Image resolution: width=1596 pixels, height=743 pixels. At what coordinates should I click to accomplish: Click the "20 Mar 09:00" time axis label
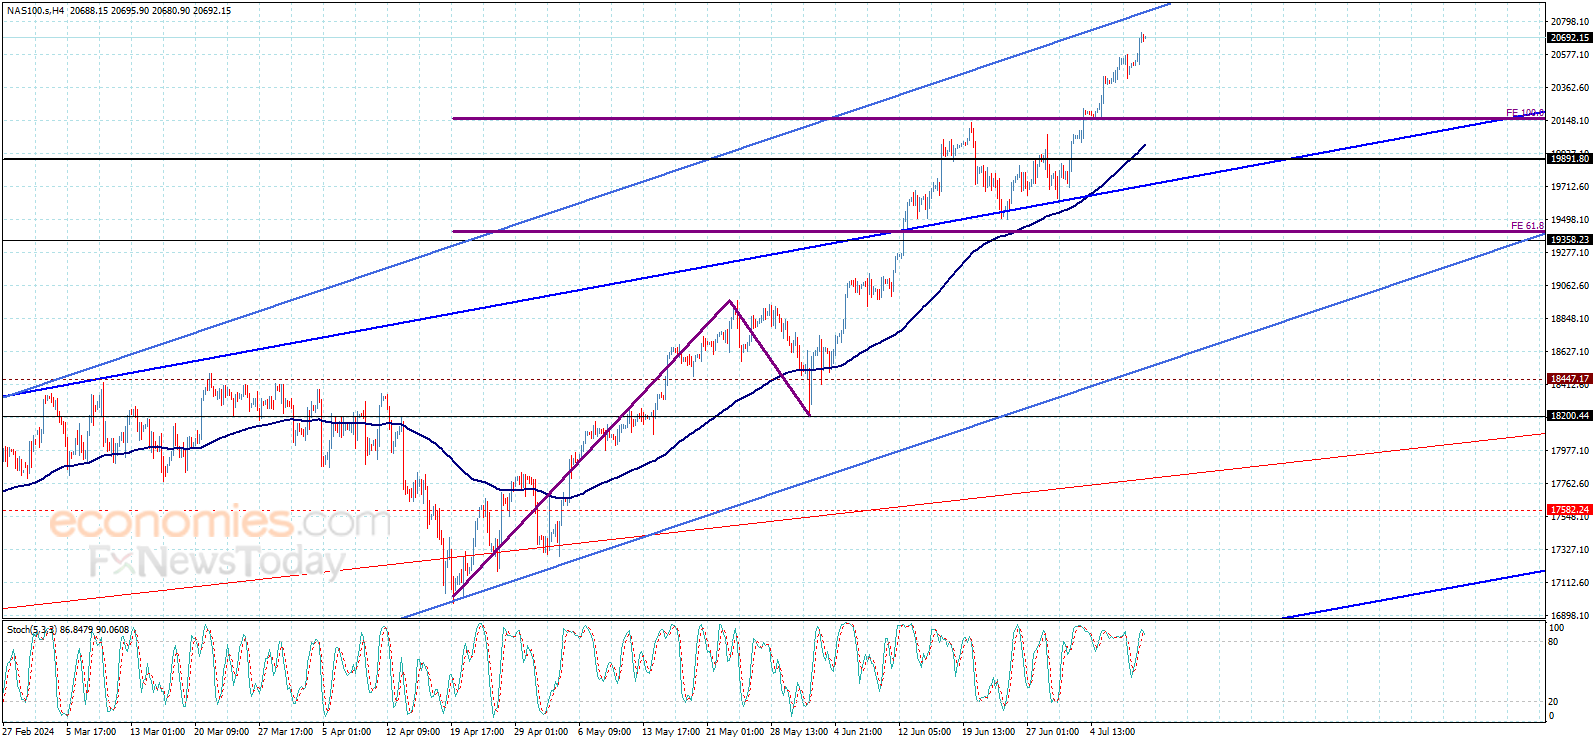[221, 732]
